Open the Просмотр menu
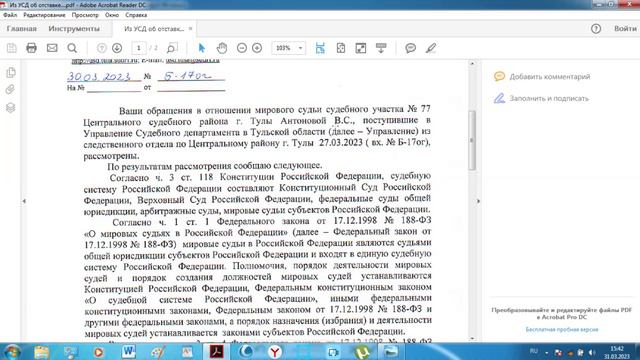Screen dimensions: 640x360 85,15
